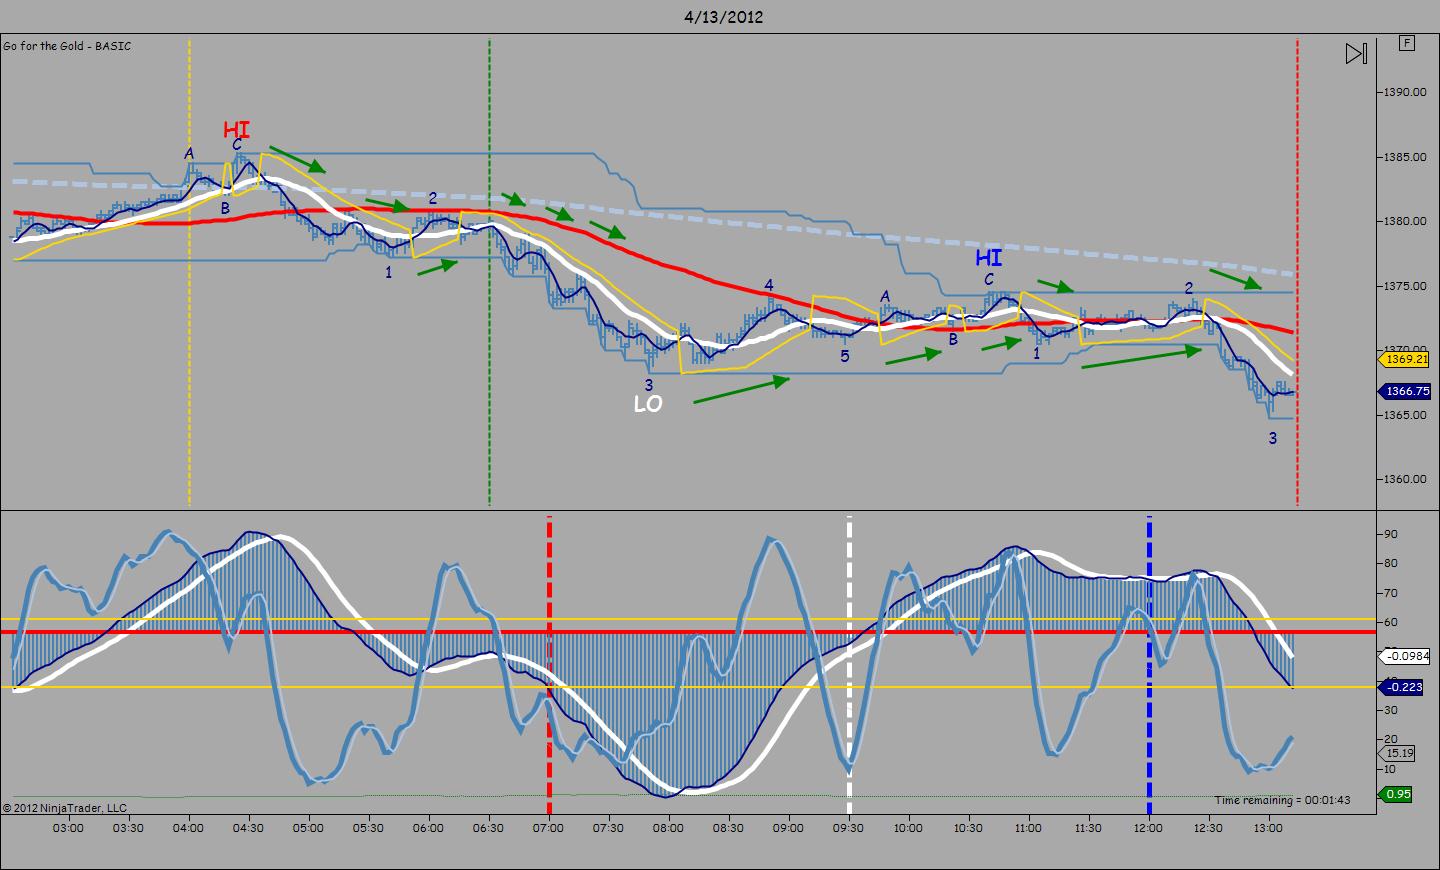Select the blue dashed vertical line at 12:00
Viewport: 1440px width, 870px height.
(1149, 666)
